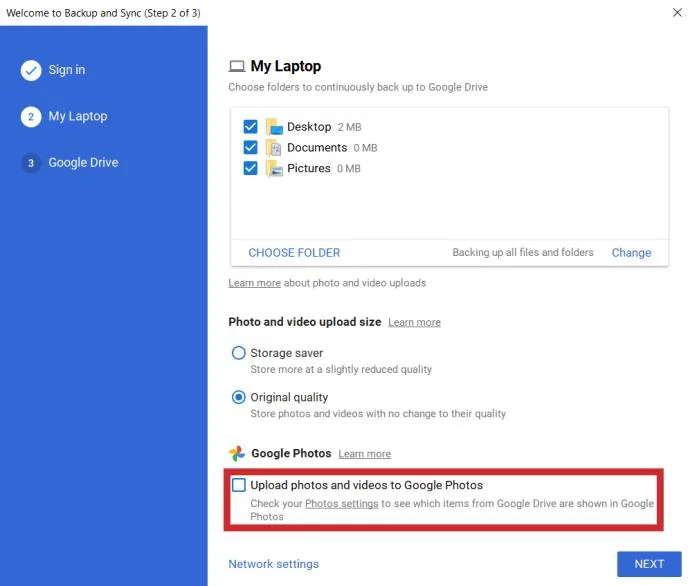Click the Documents folder name

(x=317, y=147)
